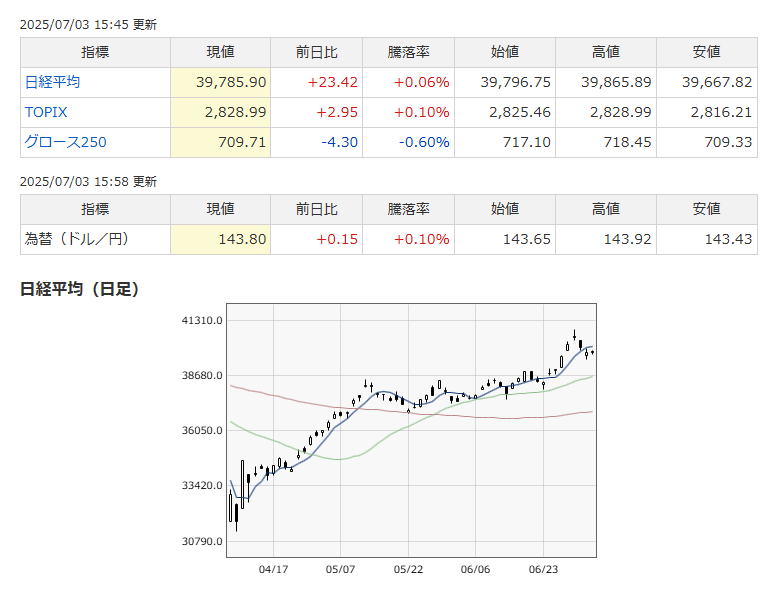Open the 日経平均 index link
Viewport: 780px width, 594px height.
52,82
